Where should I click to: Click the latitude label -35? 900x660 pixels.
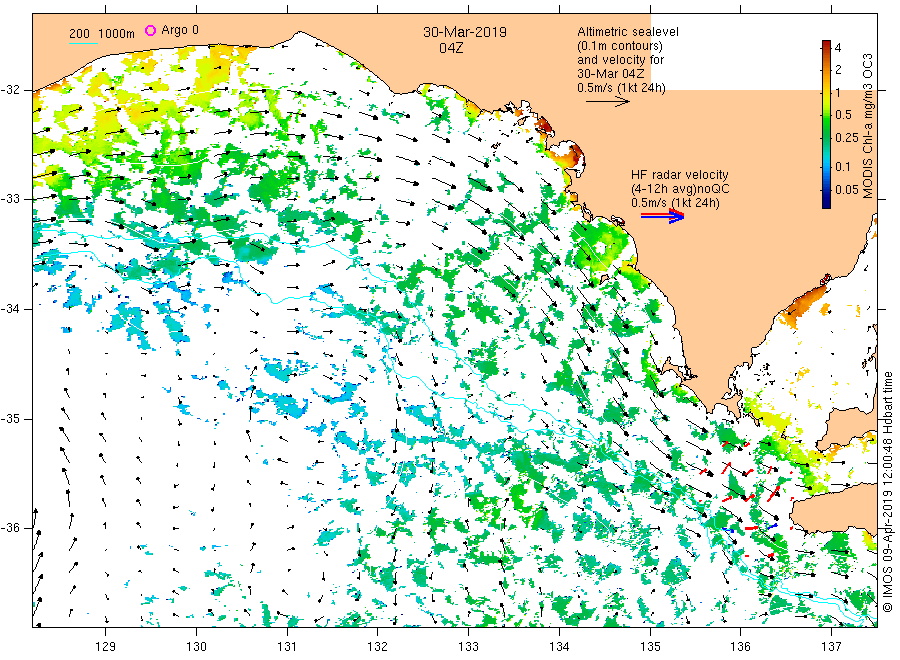10,419
